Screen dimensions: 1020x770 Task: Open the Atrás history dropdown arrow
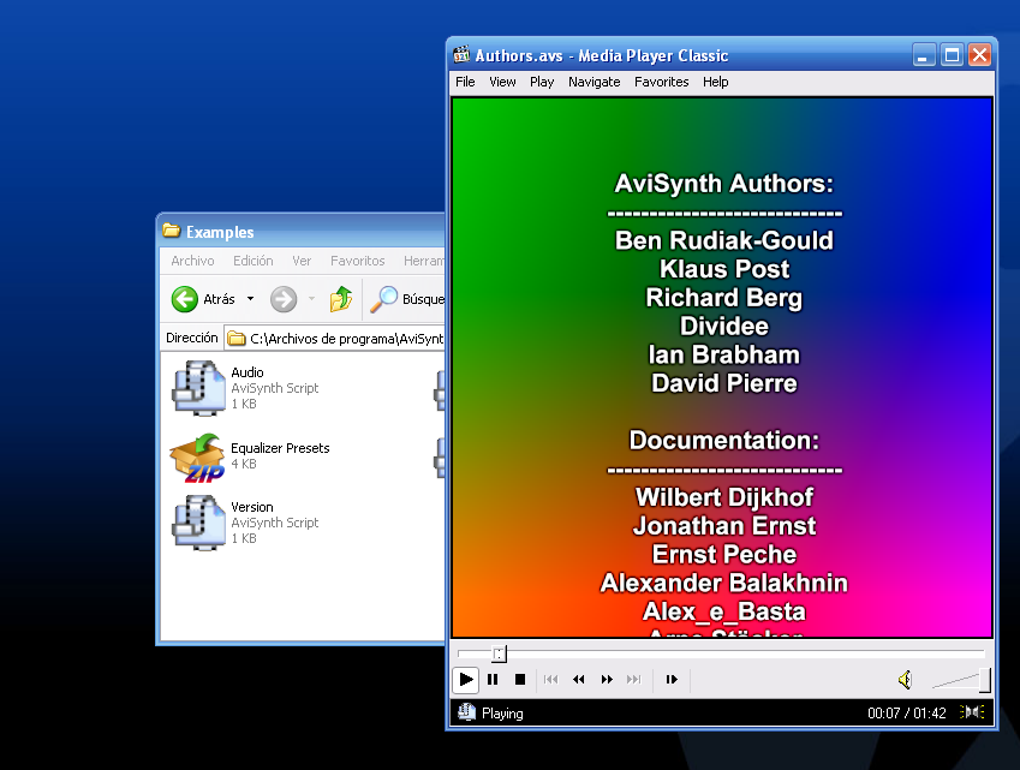pos(250,299)
